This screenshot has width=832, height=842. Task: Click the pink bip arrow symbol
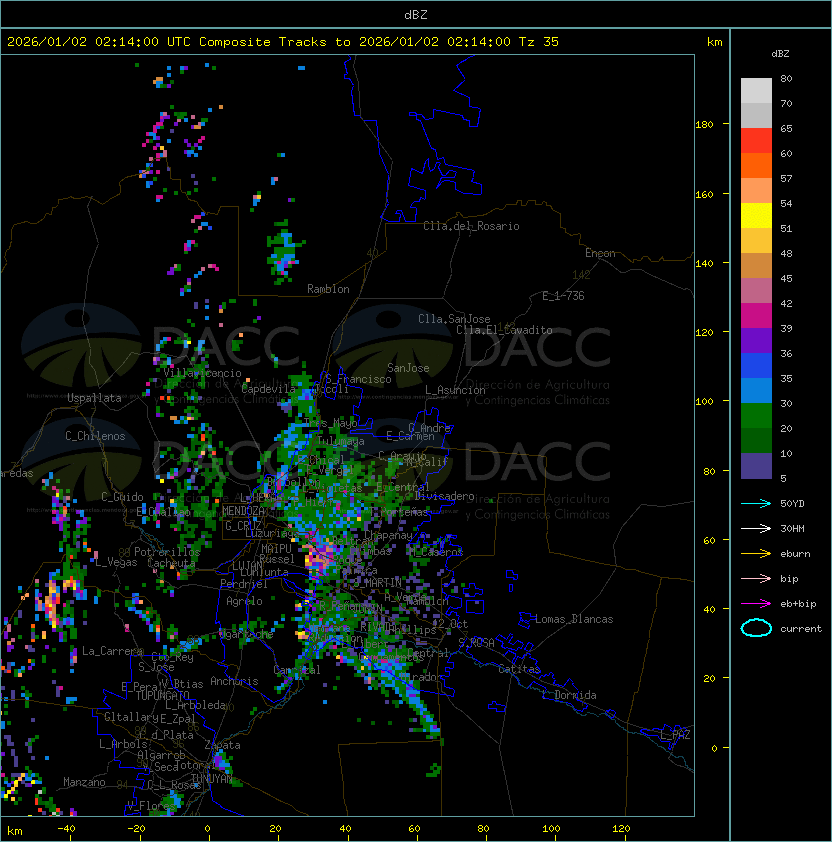[756, 579]
